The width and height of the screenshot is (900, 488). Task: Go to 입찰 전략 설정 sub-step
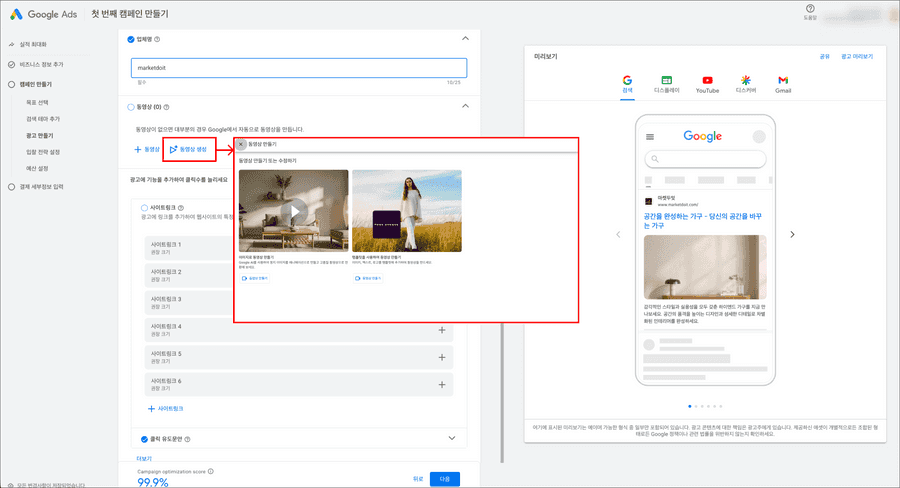(42, 152)
